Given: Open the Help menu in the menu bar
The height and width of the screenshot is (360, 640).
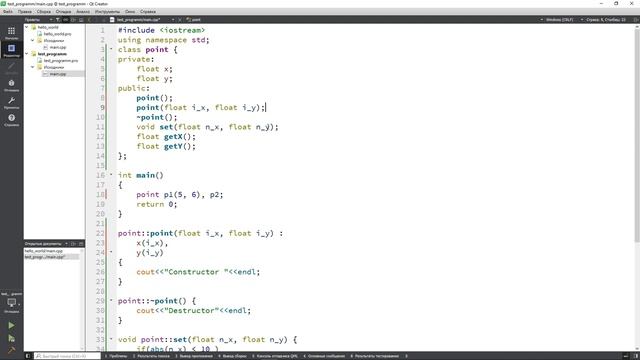Looking at the screenshot, I should [148, 12].
